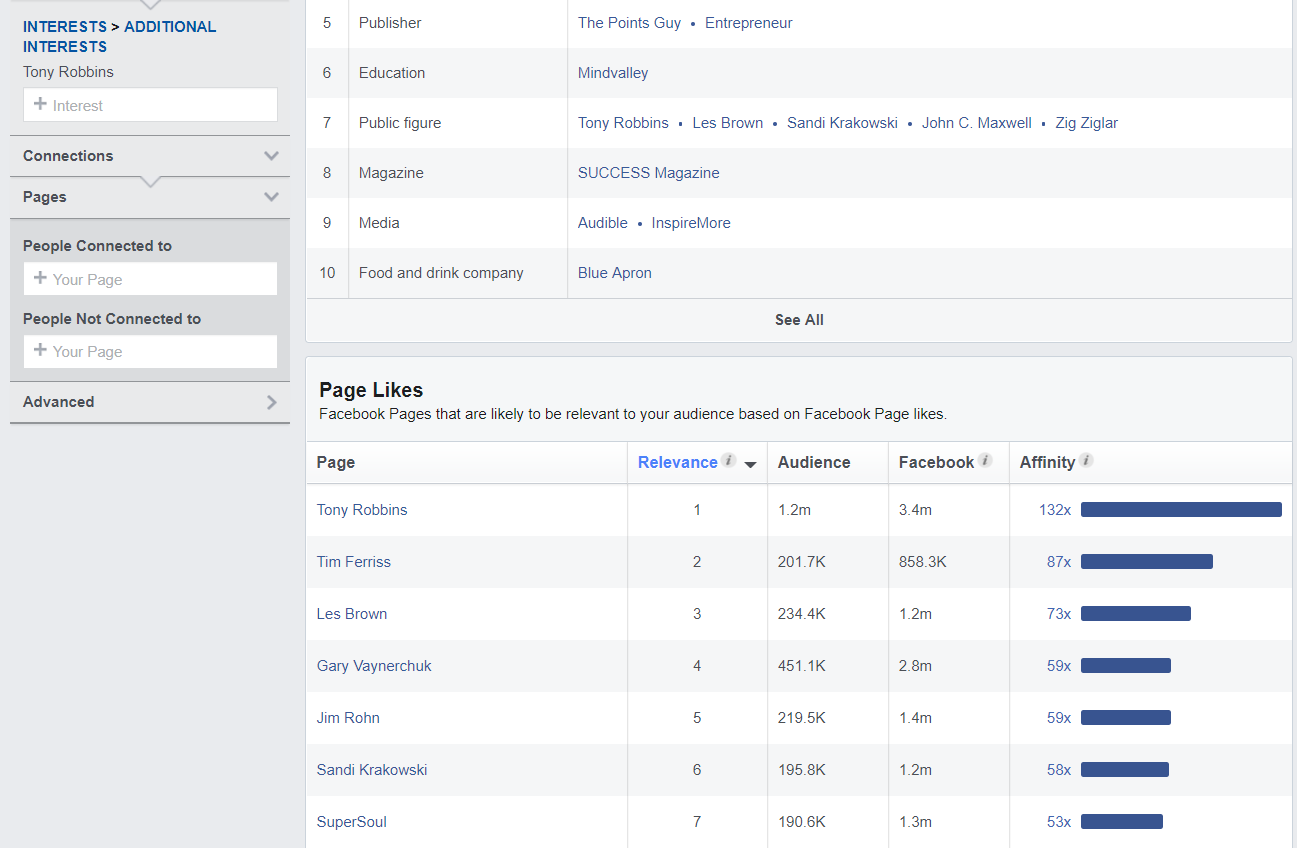This screenshot has height=848, width=1297.
Task: Click the Page Likes section heading
Action: (371, 390)
